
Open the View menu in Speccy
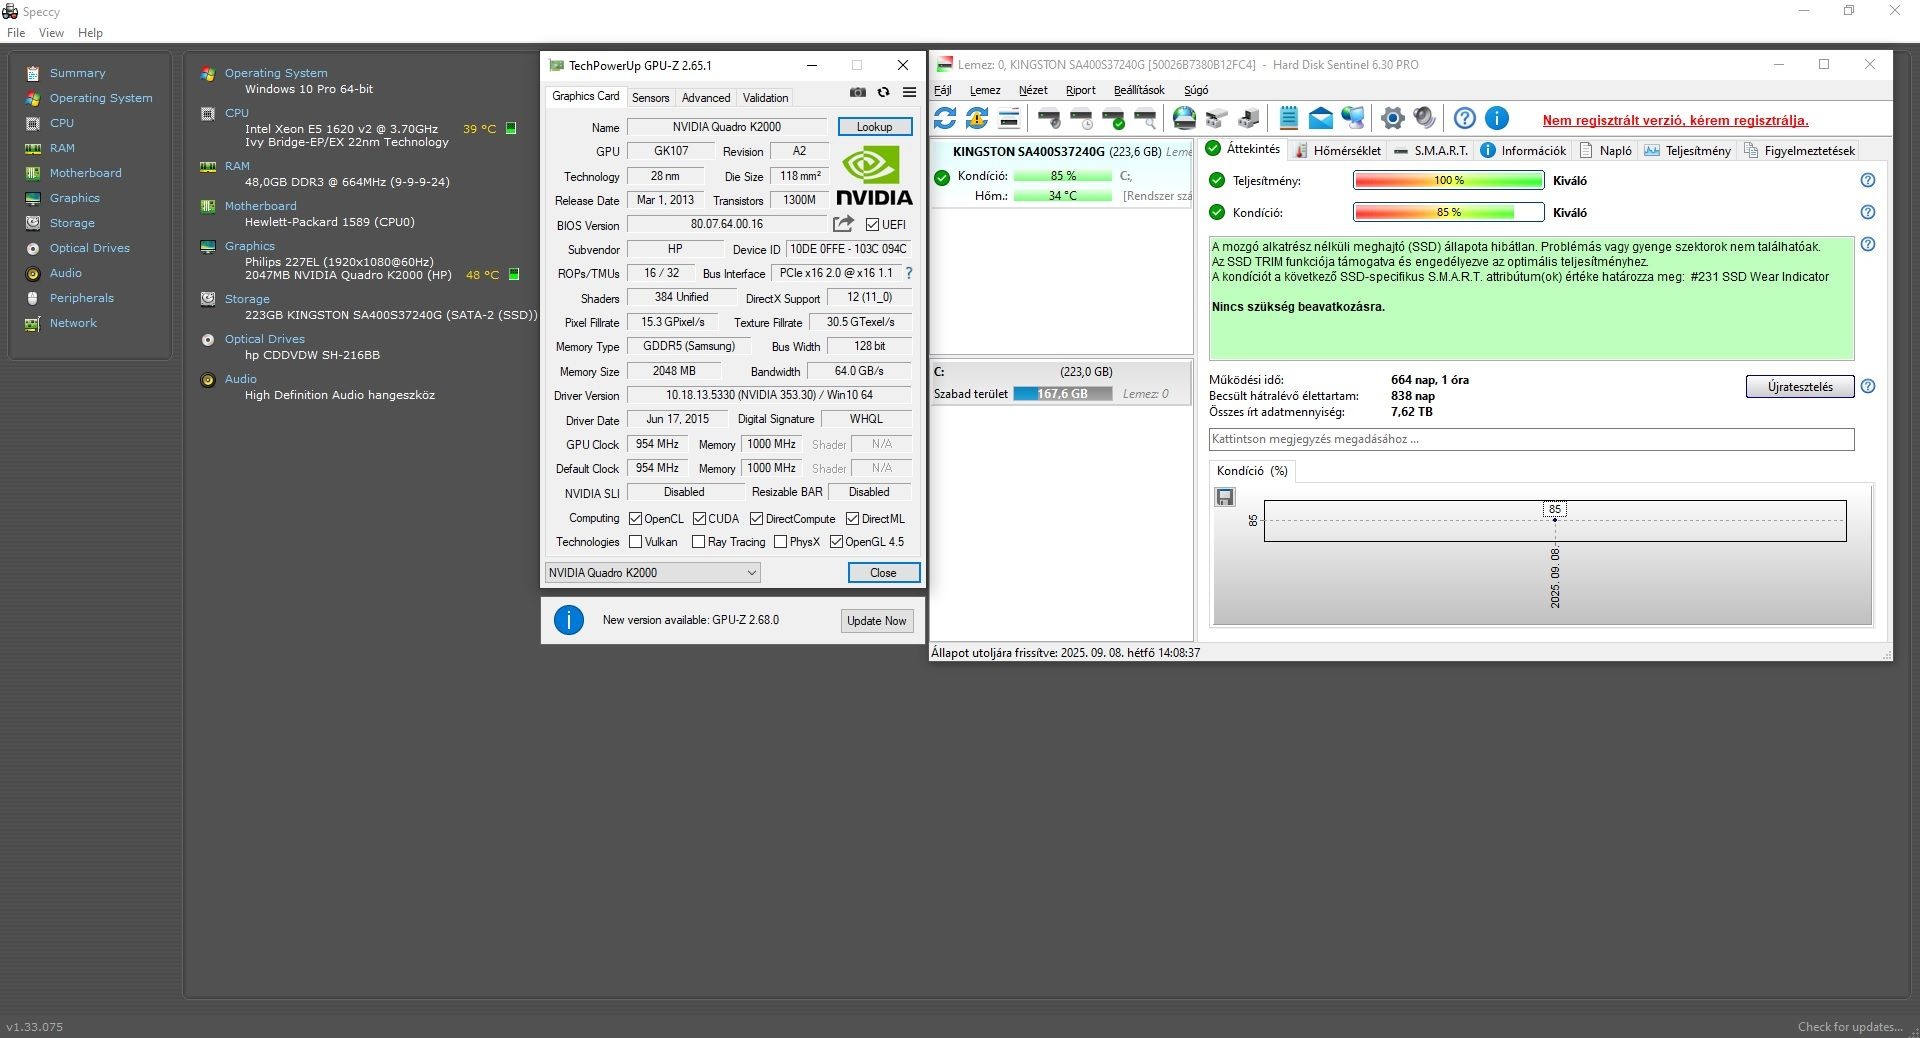pos(51,33)
